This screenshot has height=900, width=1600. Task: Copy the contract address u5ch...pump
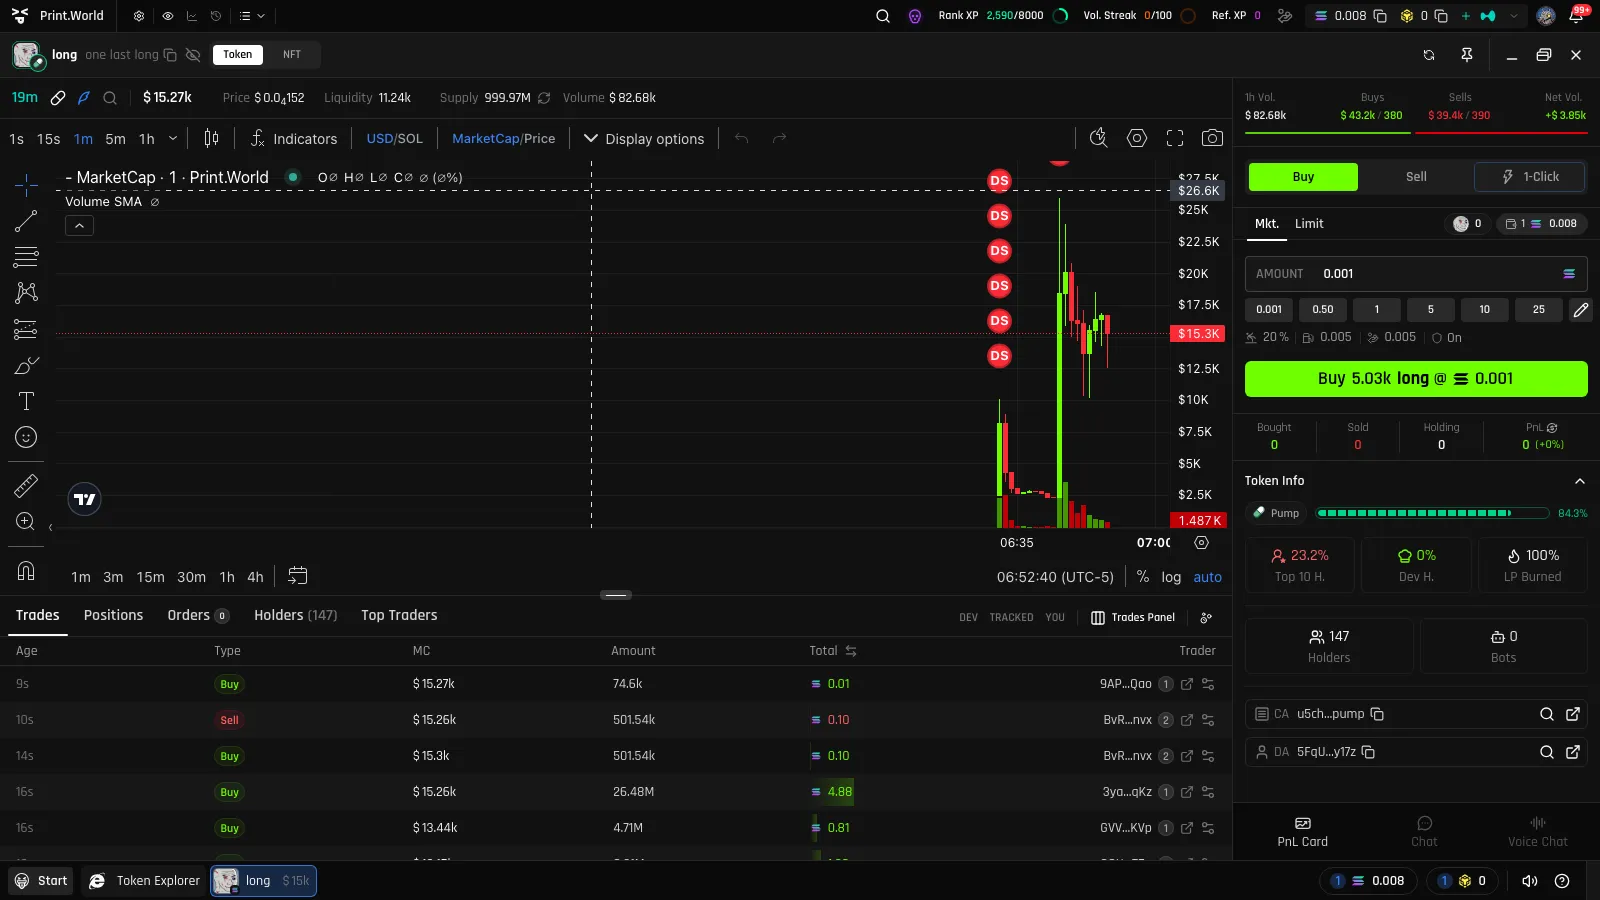[x=1377, y=714]
